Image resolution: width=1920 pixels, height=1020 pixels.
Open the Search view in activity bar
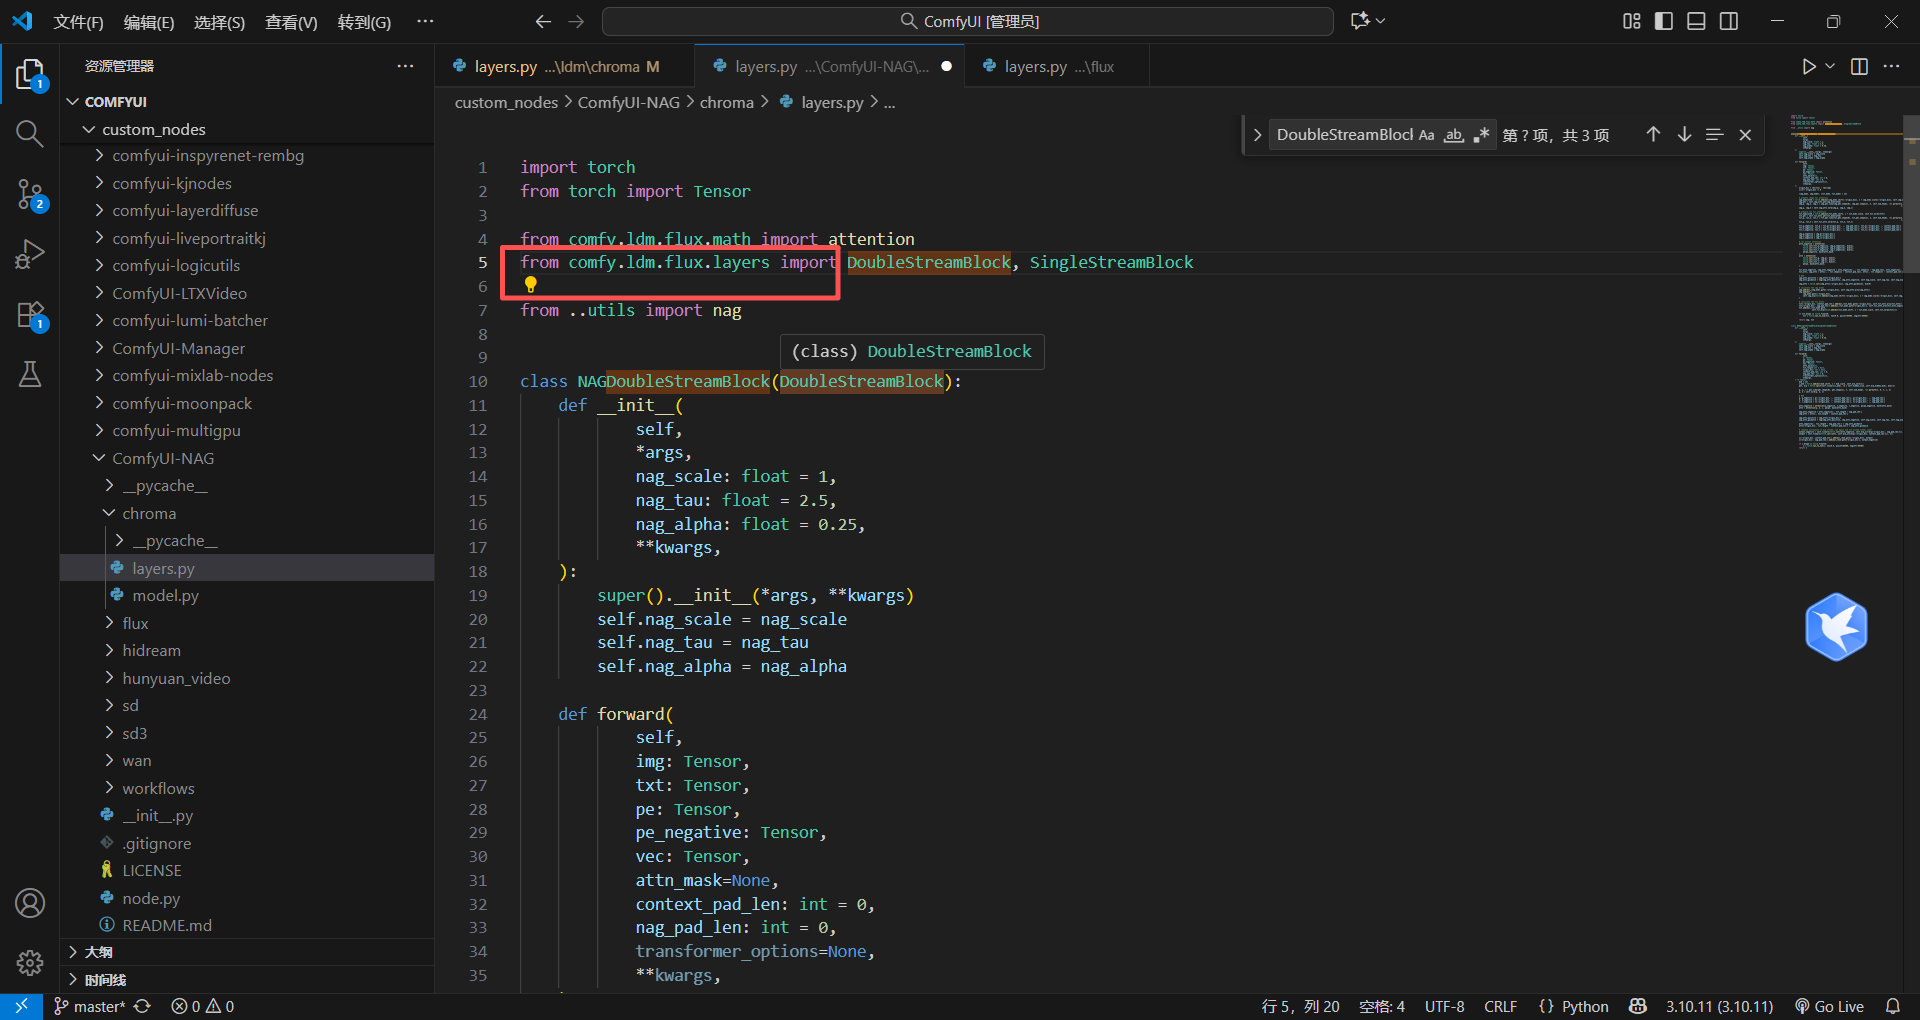(x=30, y=134)
